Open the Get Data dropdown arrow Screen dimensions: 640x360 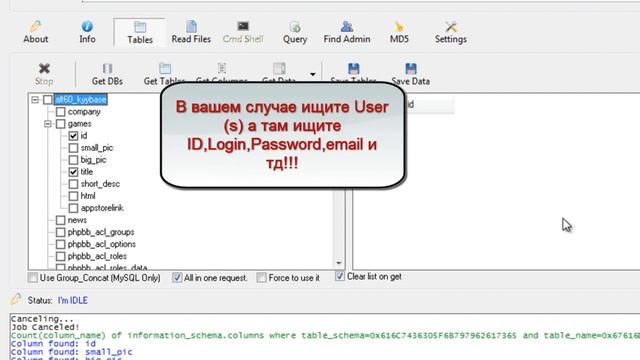313,74
